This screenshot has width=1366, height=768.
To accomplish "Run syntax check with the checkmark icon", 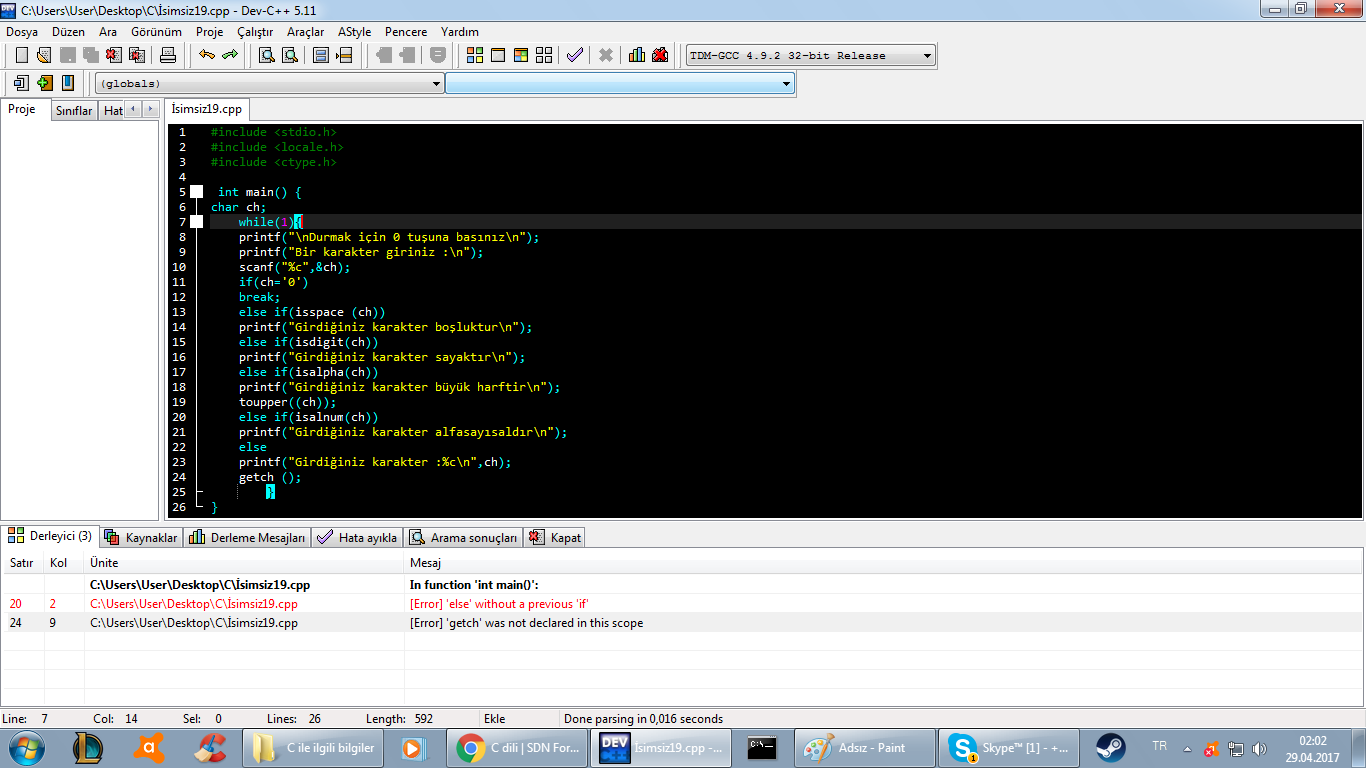I will (x=575, y=55).
